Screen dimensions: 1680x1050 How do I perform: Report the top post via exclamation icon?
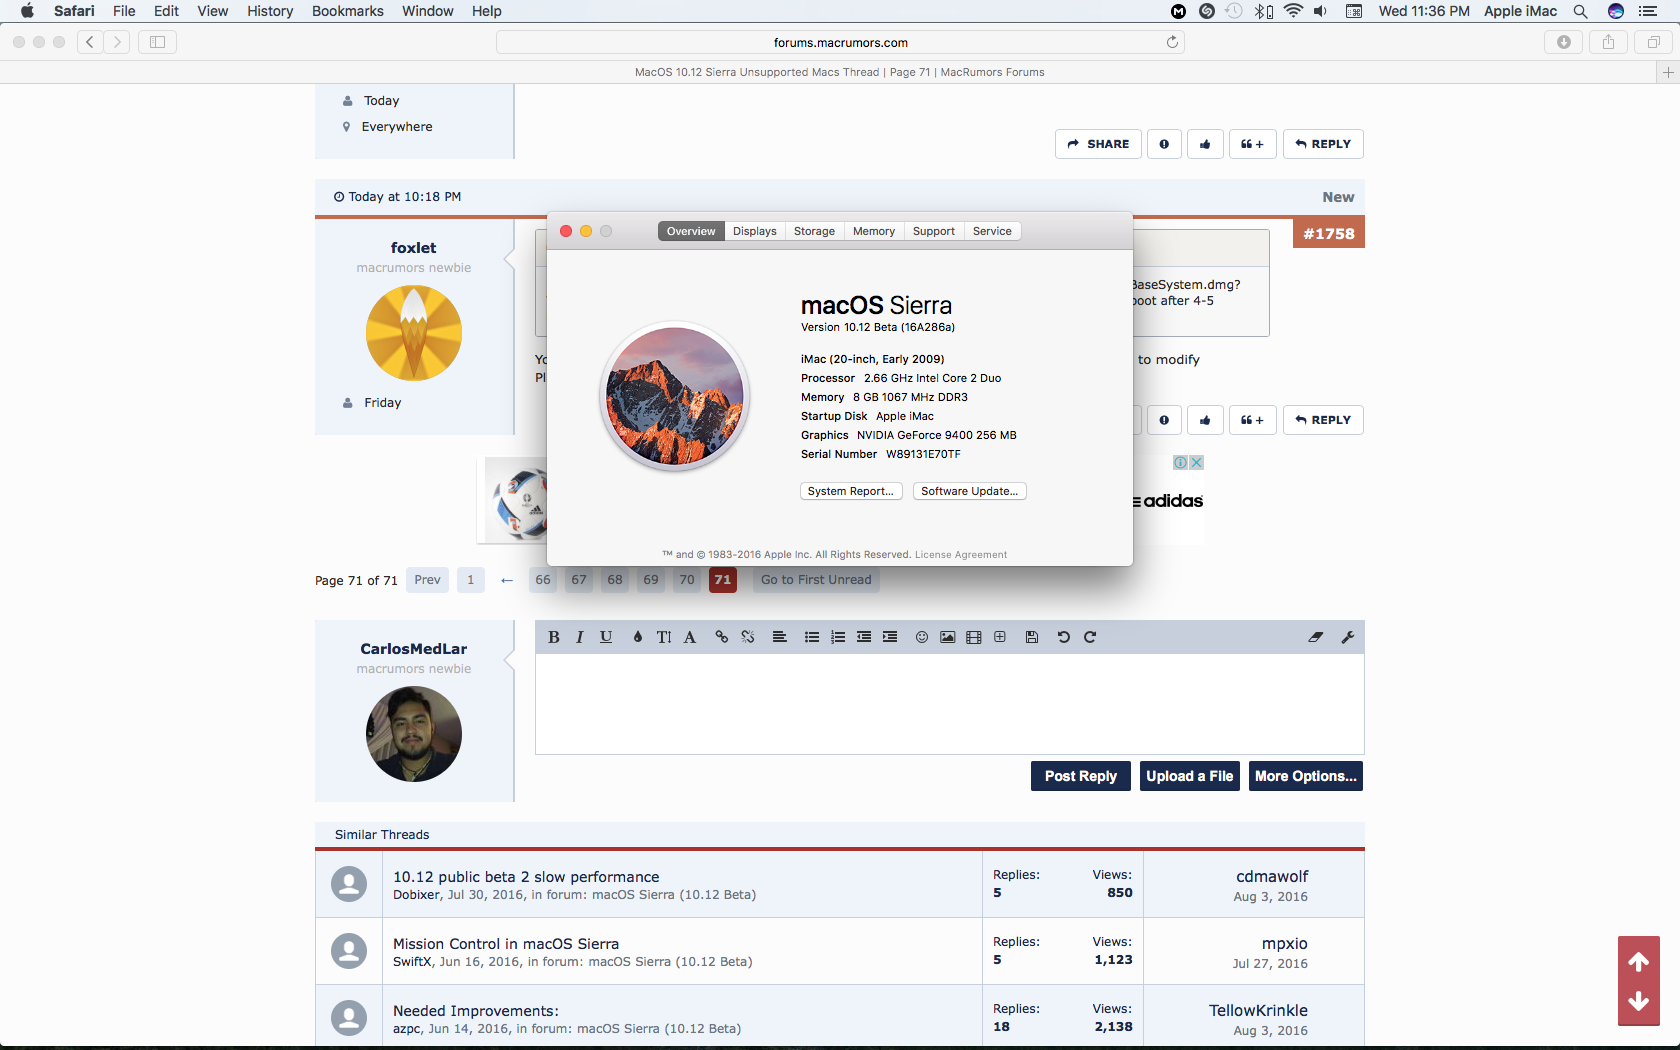click(x=1164, y=144)
